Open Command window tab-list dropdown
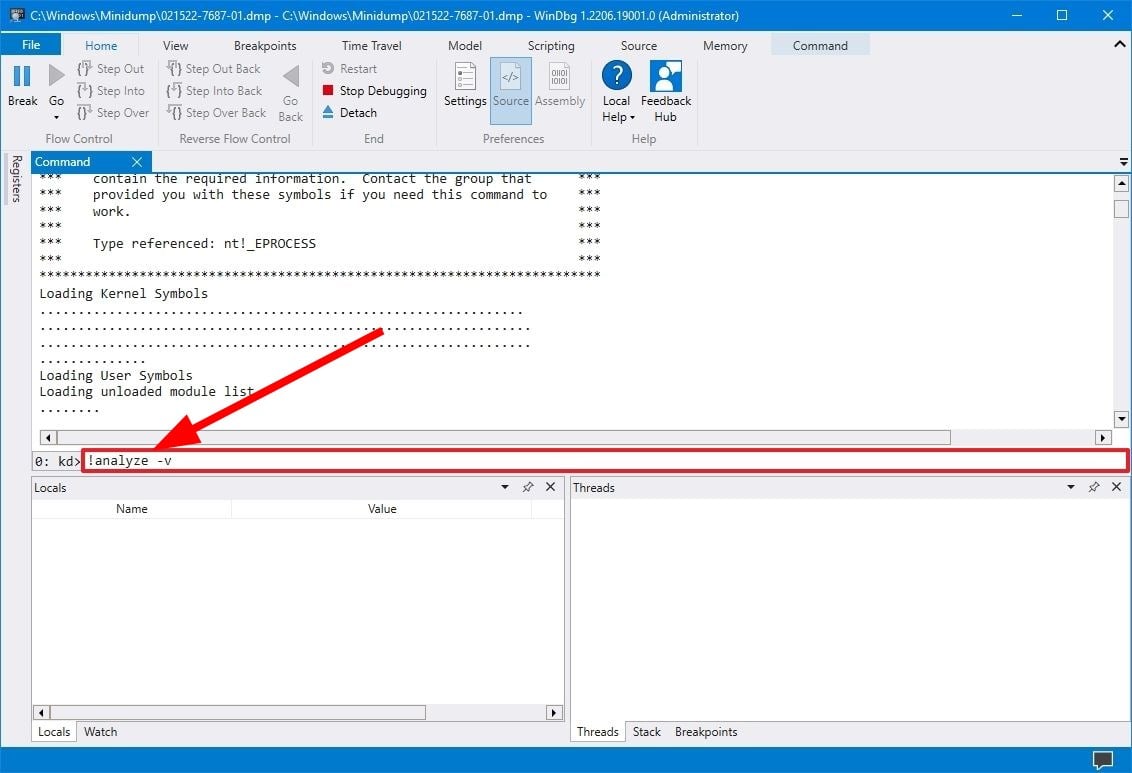Viewport: 1132px width, 773px height. tap(1123, 162)
